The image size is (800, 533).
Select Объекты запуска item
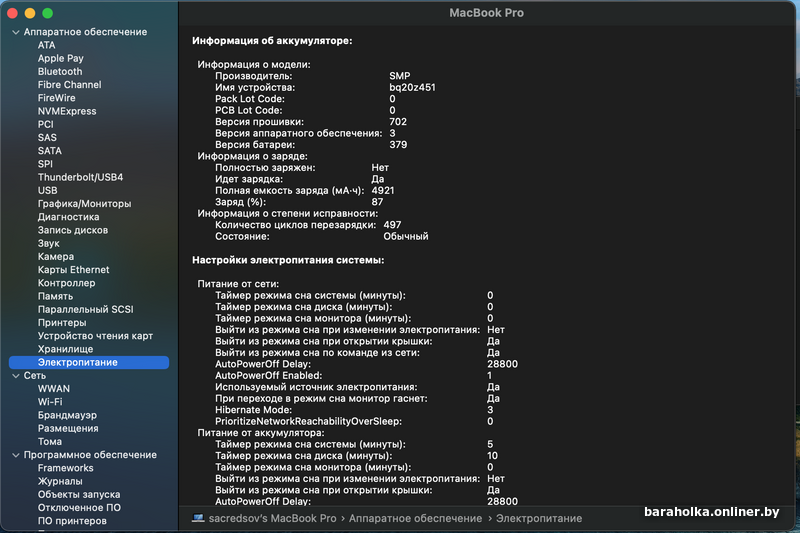(79, 495)
